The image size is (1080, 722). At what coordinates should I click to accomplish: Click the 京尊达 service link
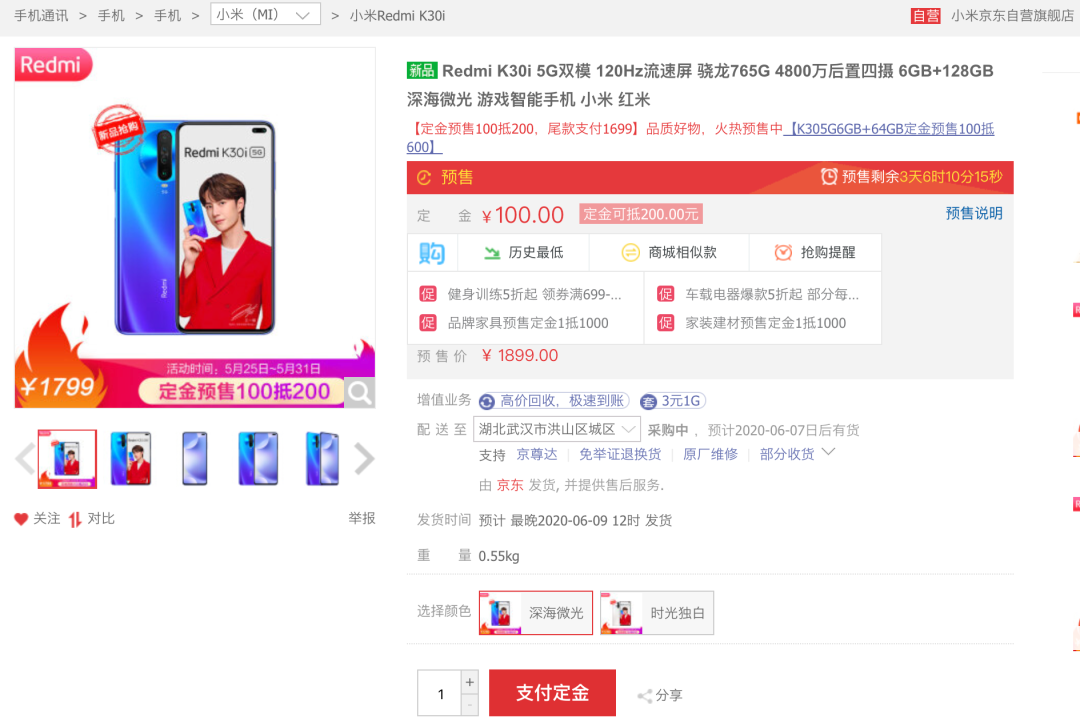(x=537, y=454)
